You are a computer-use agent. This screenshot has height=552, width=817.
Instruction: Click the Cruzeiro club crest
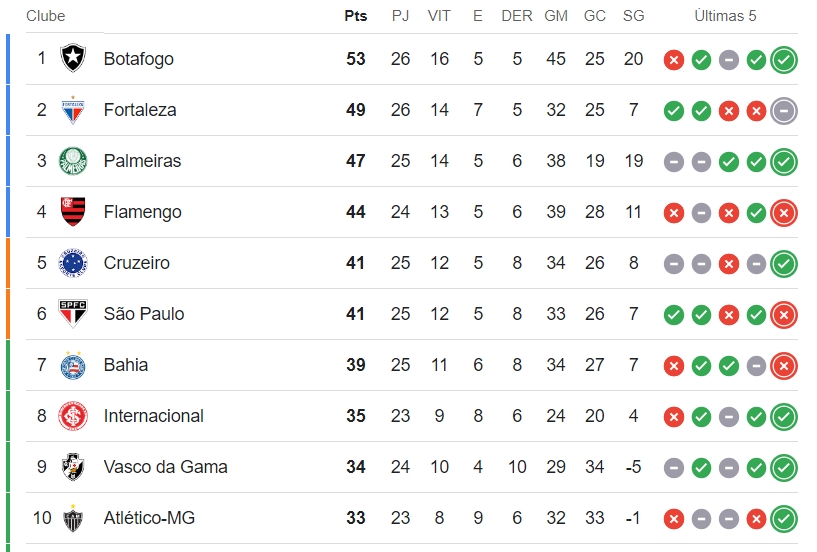pos(73,263)
